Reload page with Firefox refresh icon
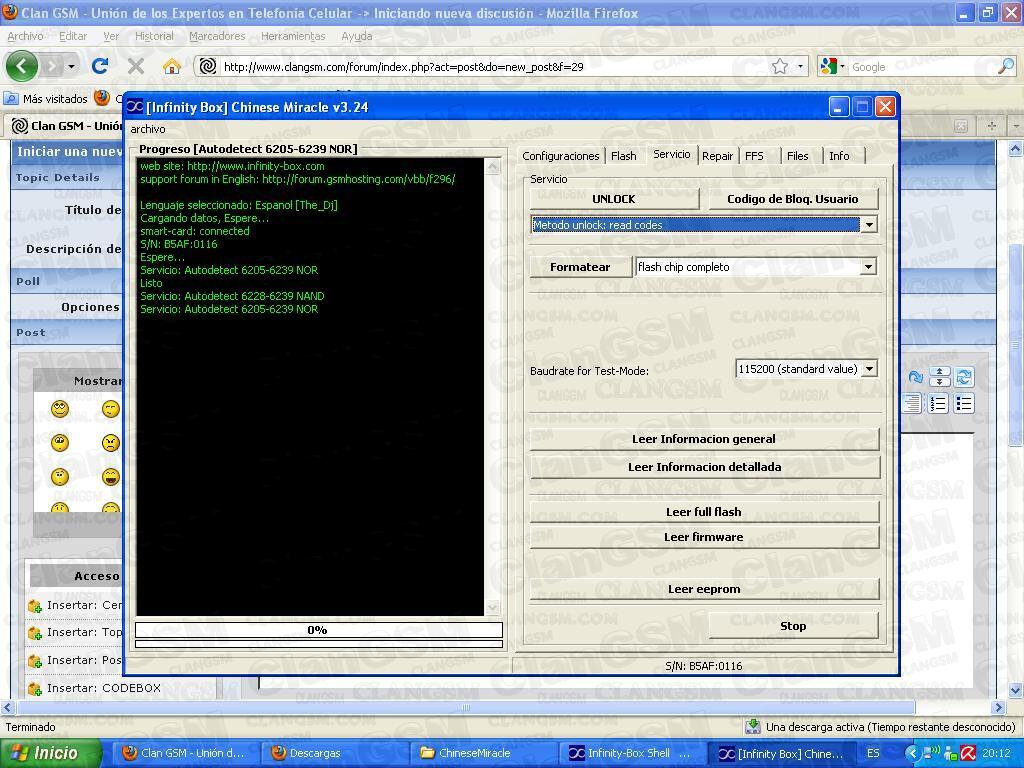Viewport: 1024px width, 768px height. pyautogui.click(x=100, y=66)
